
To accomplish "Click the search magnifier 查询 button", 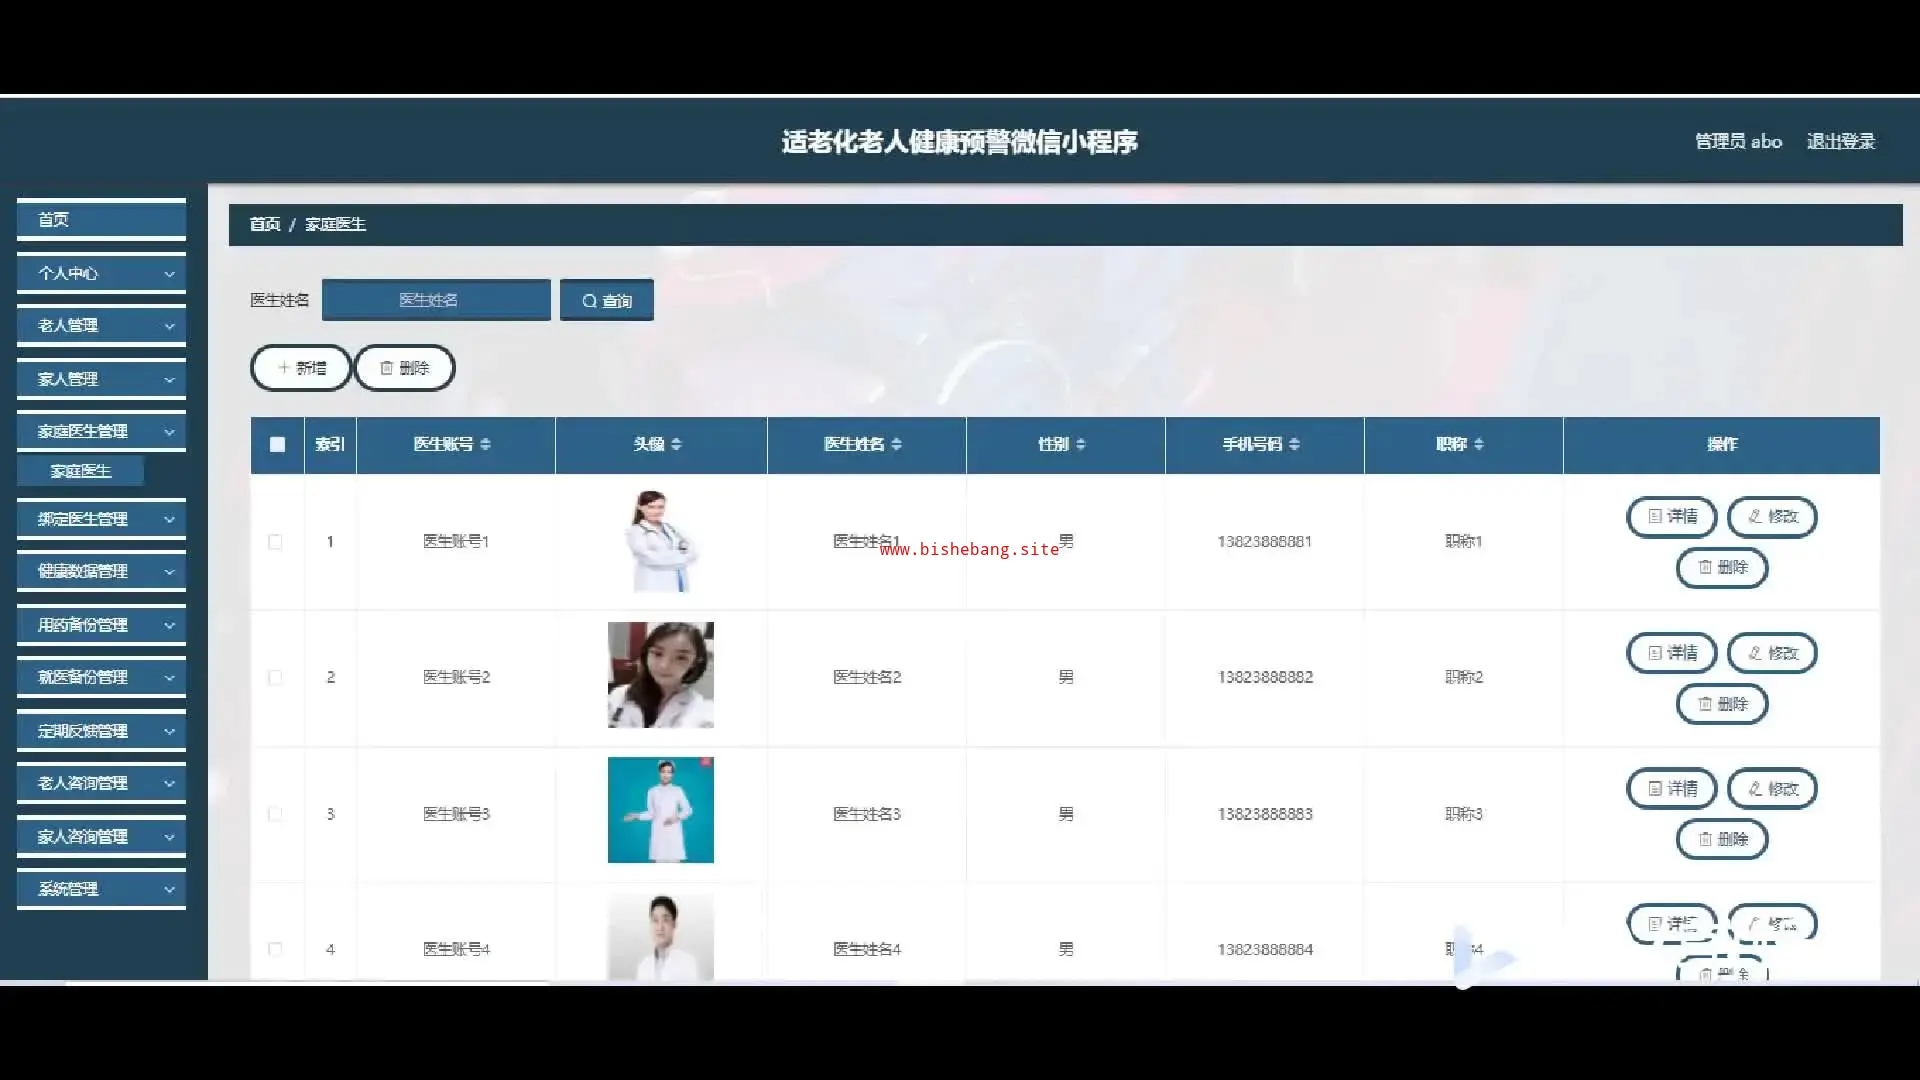I will click(606, 300).
